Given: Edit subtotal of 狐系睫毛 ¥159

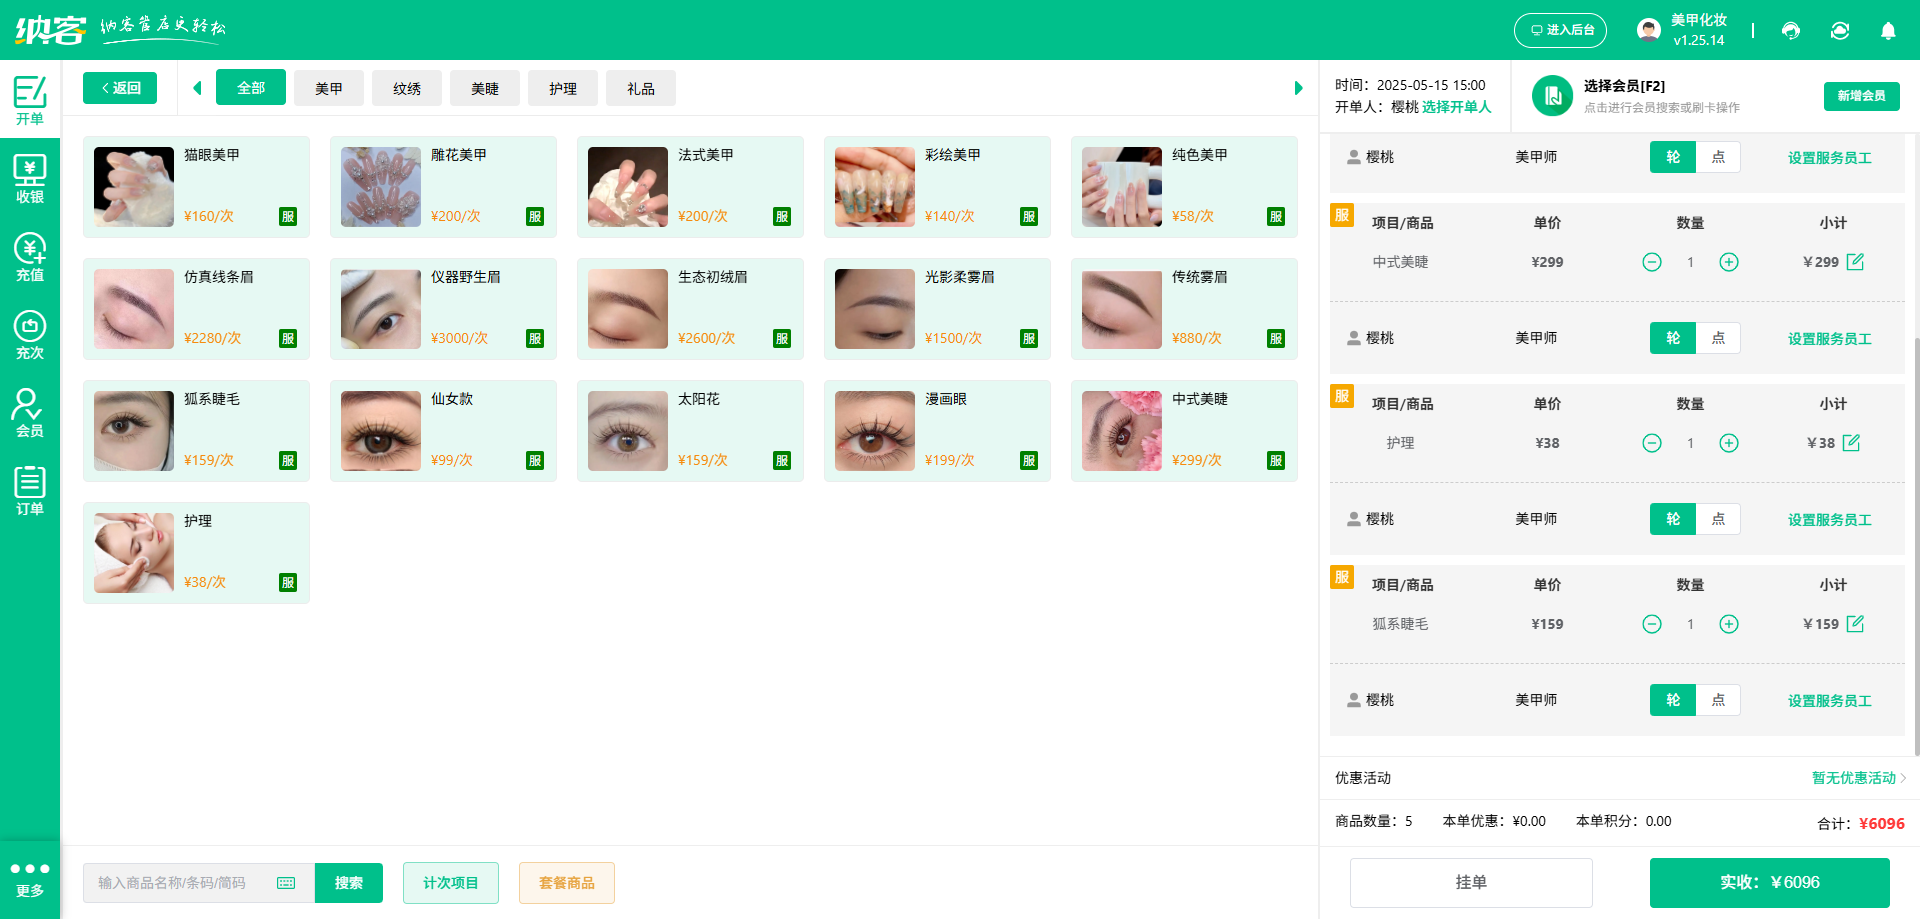Looking at the screenshot, I should coord(1856,623).
